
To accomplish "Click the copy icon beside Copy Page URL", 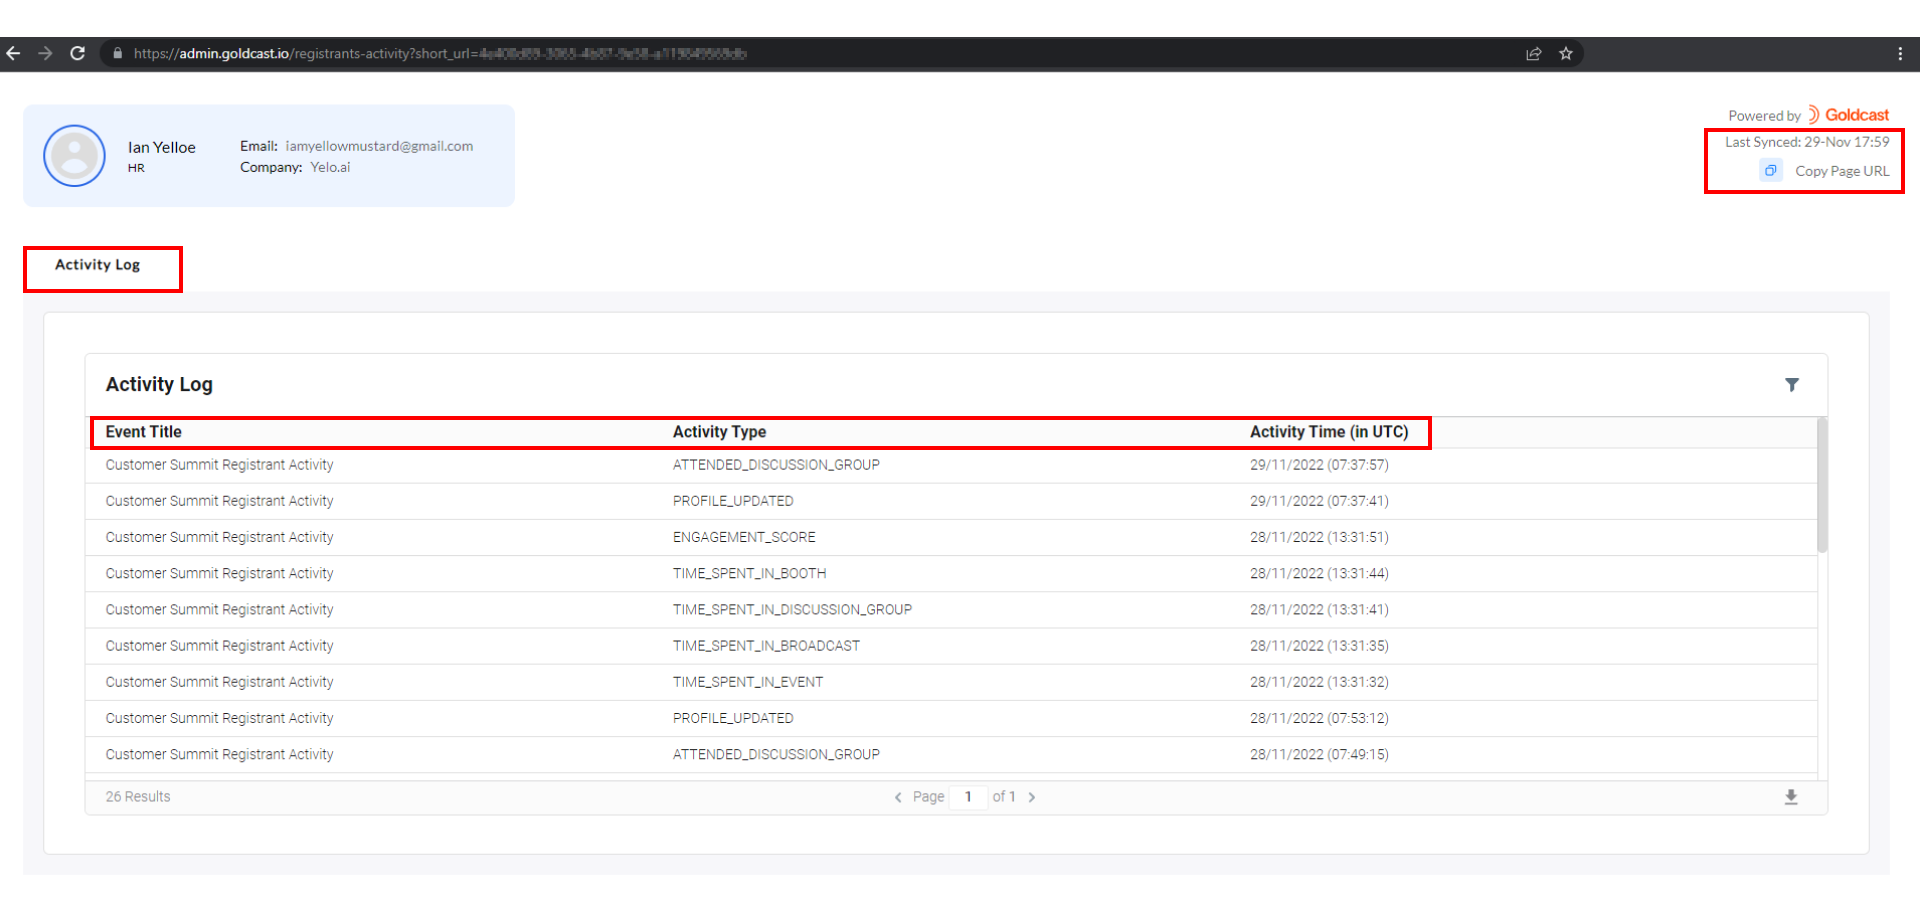I will tap(1770, 171).
